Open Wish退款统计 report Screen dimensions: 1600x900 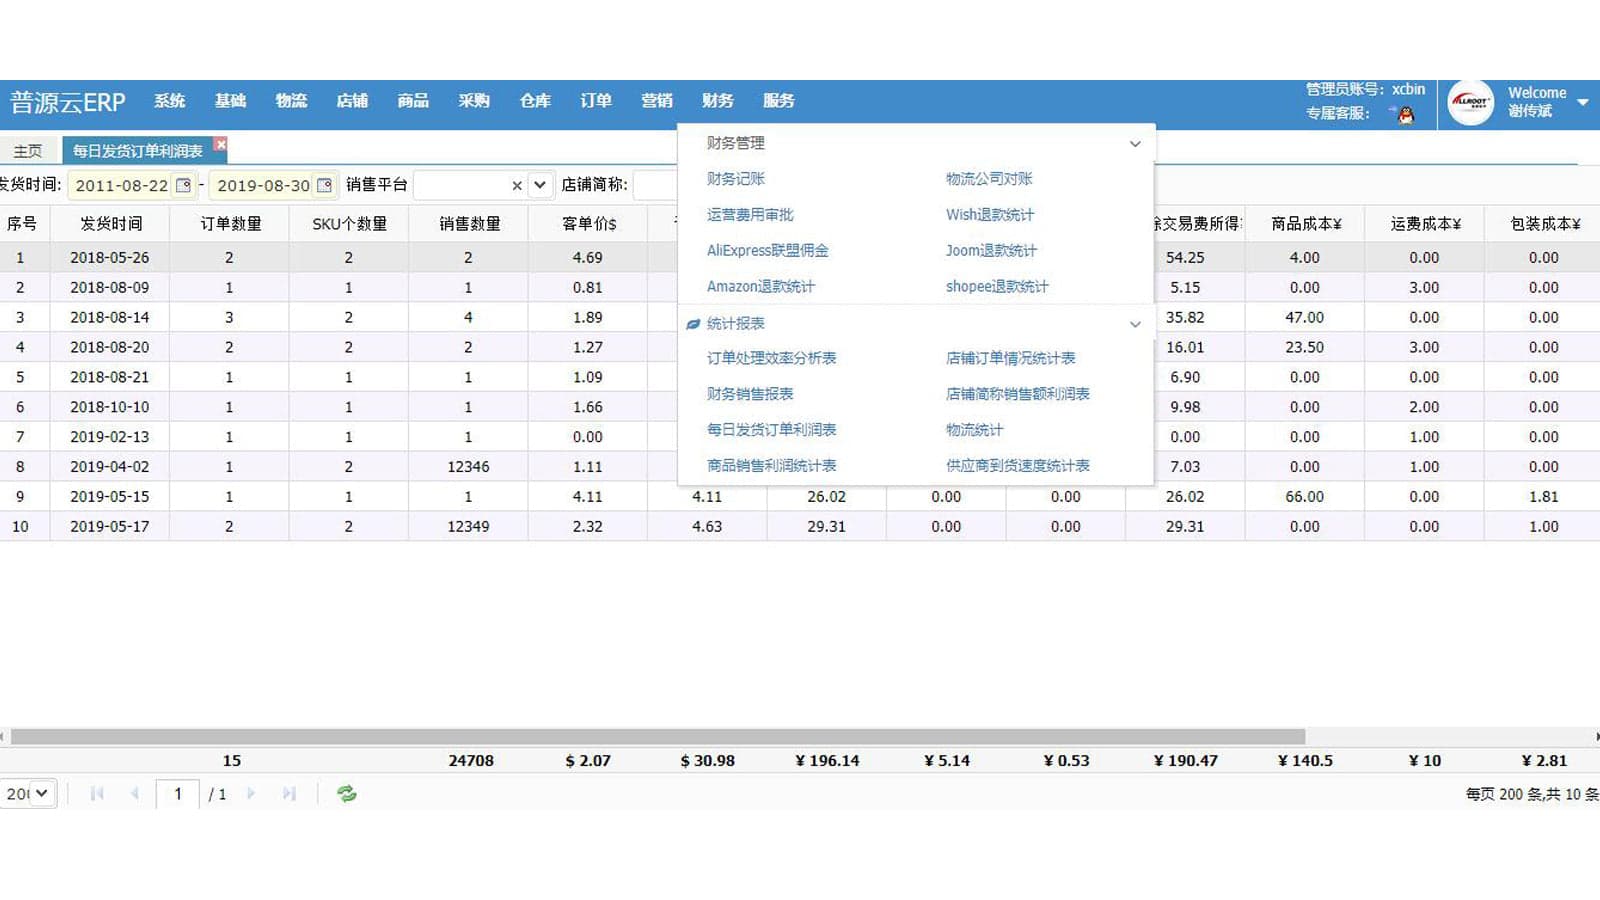988,214
